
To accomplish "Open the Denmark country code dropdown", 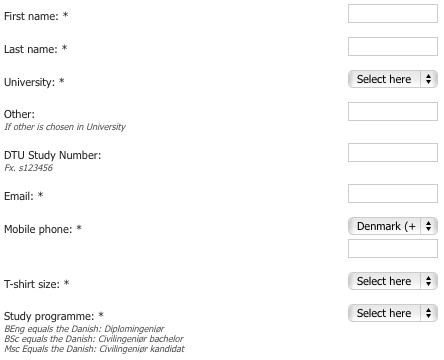I will point(393,226).
